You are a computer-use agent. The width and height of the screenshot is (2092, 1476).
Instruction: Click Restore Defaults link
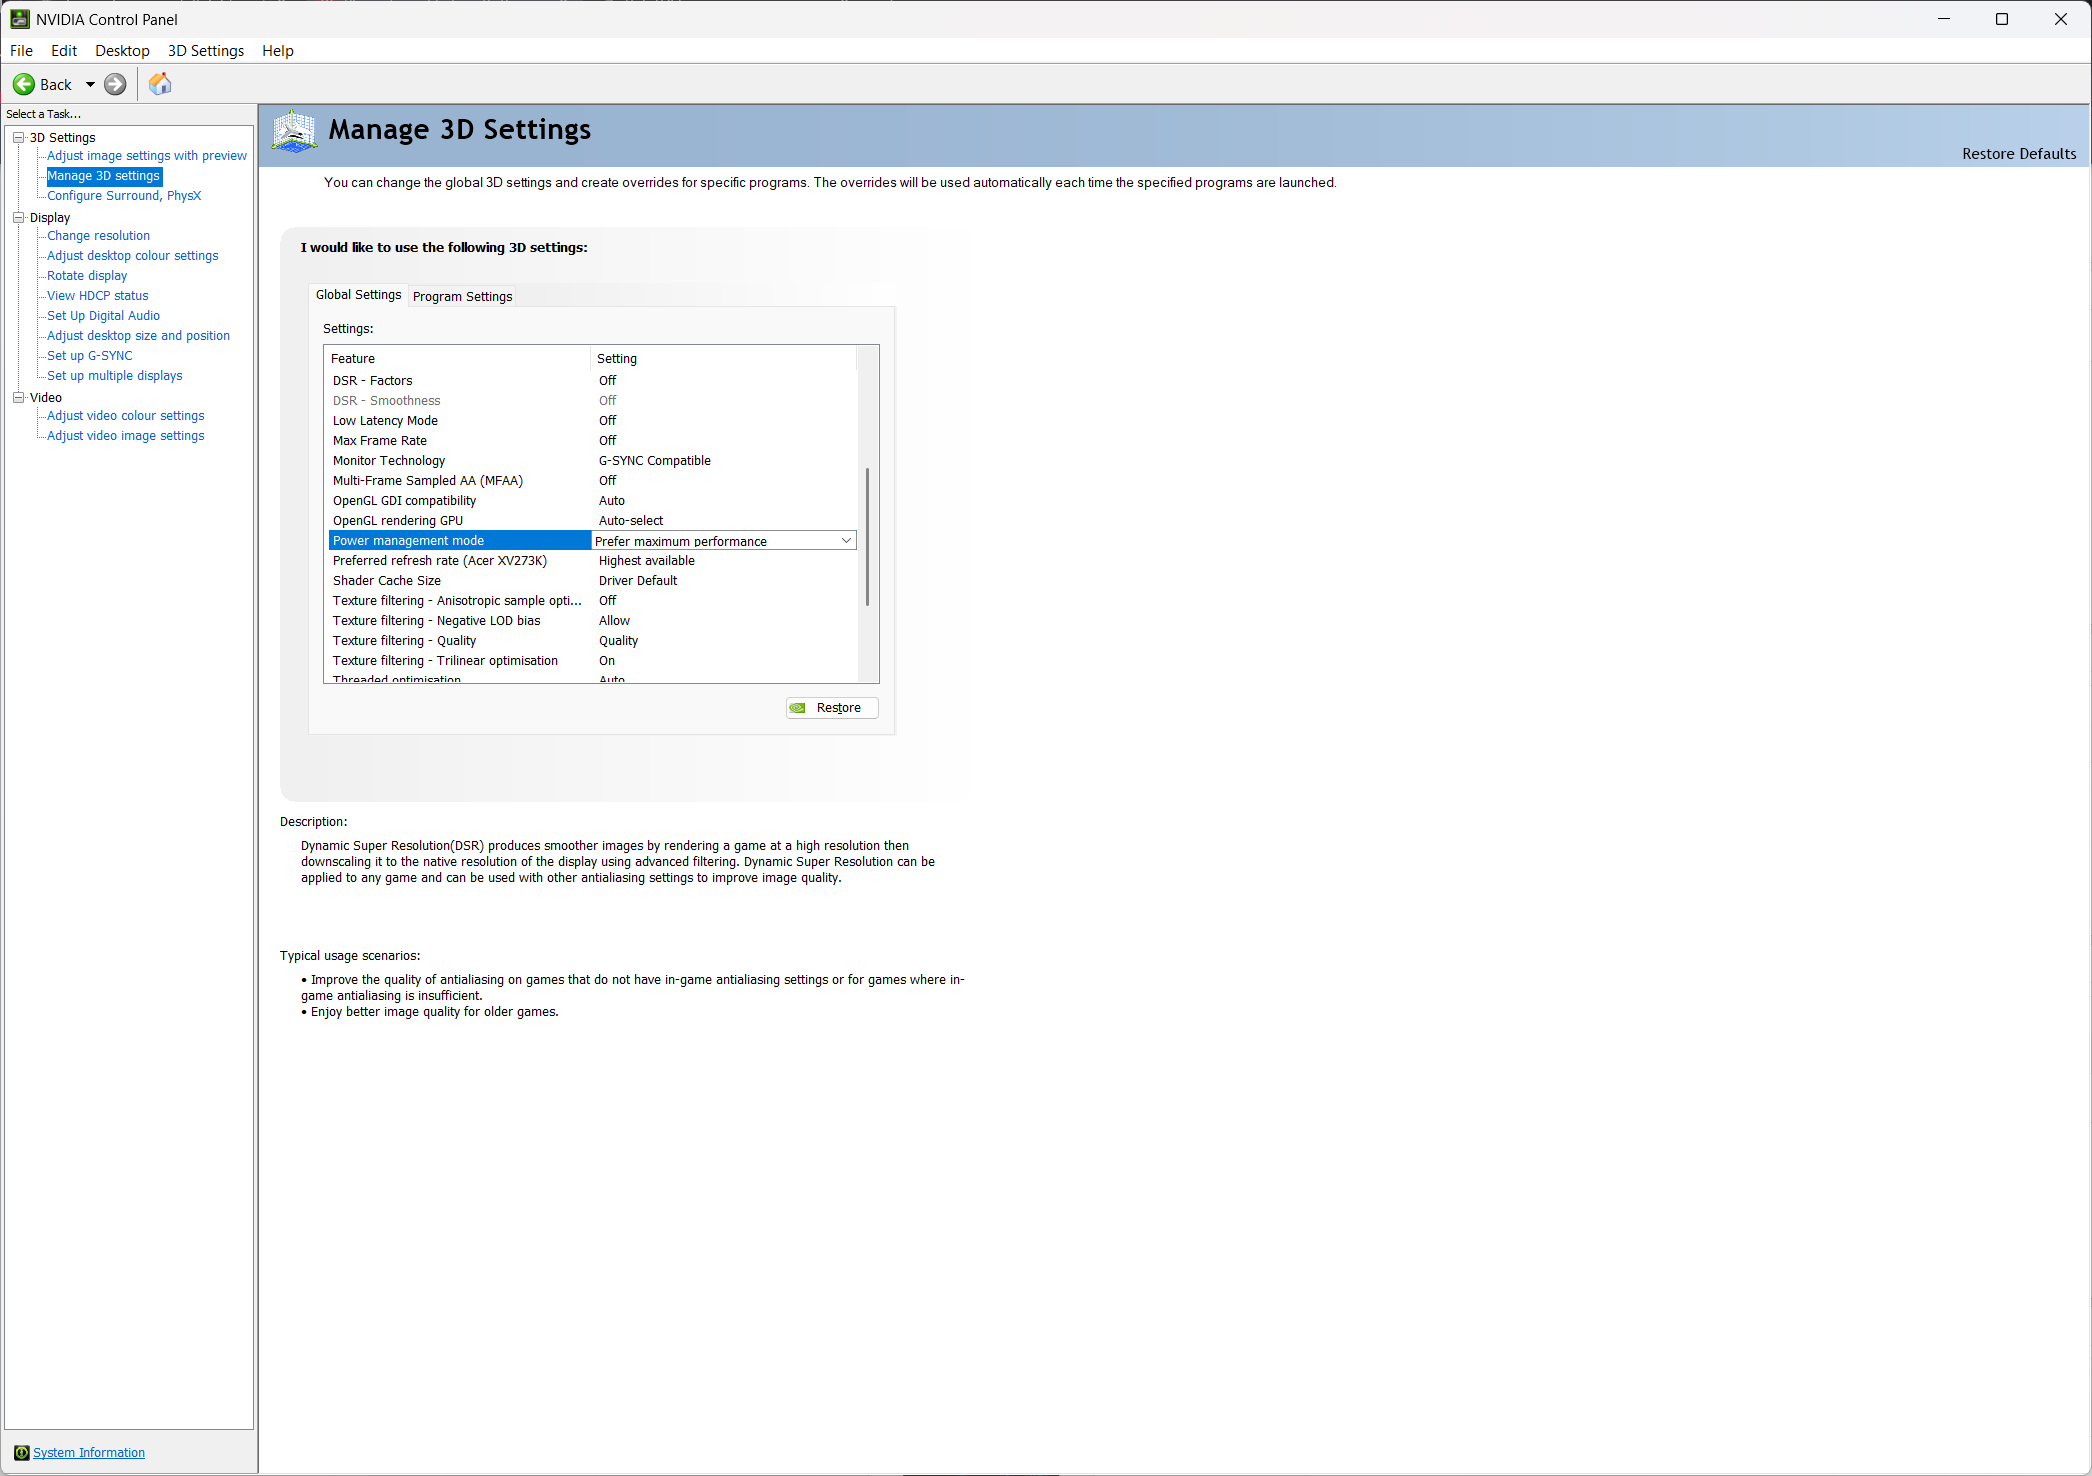tap(2019, 154)
